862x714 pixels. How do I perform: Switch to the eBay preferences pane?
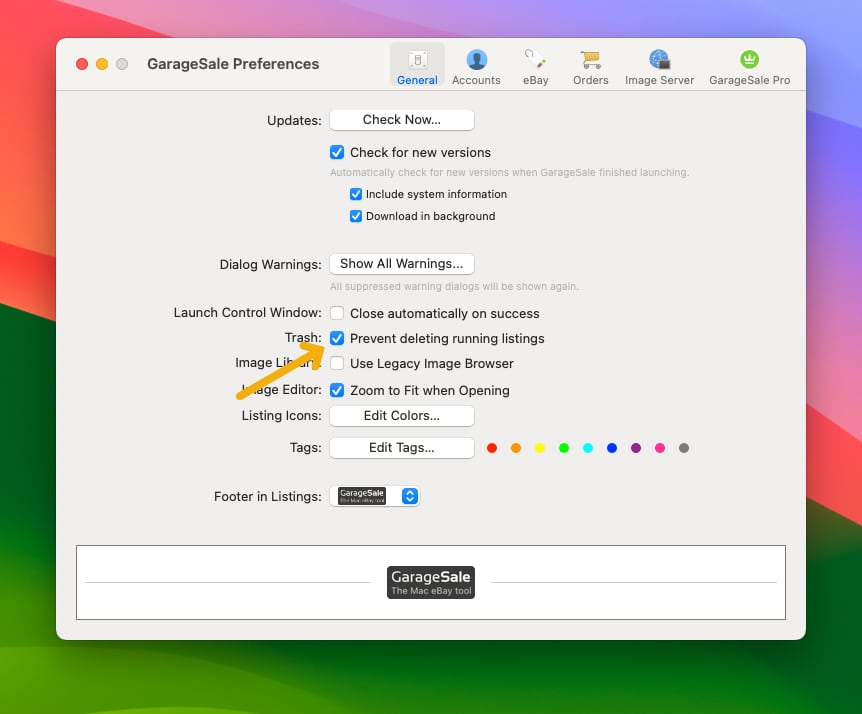click(535, 66)
